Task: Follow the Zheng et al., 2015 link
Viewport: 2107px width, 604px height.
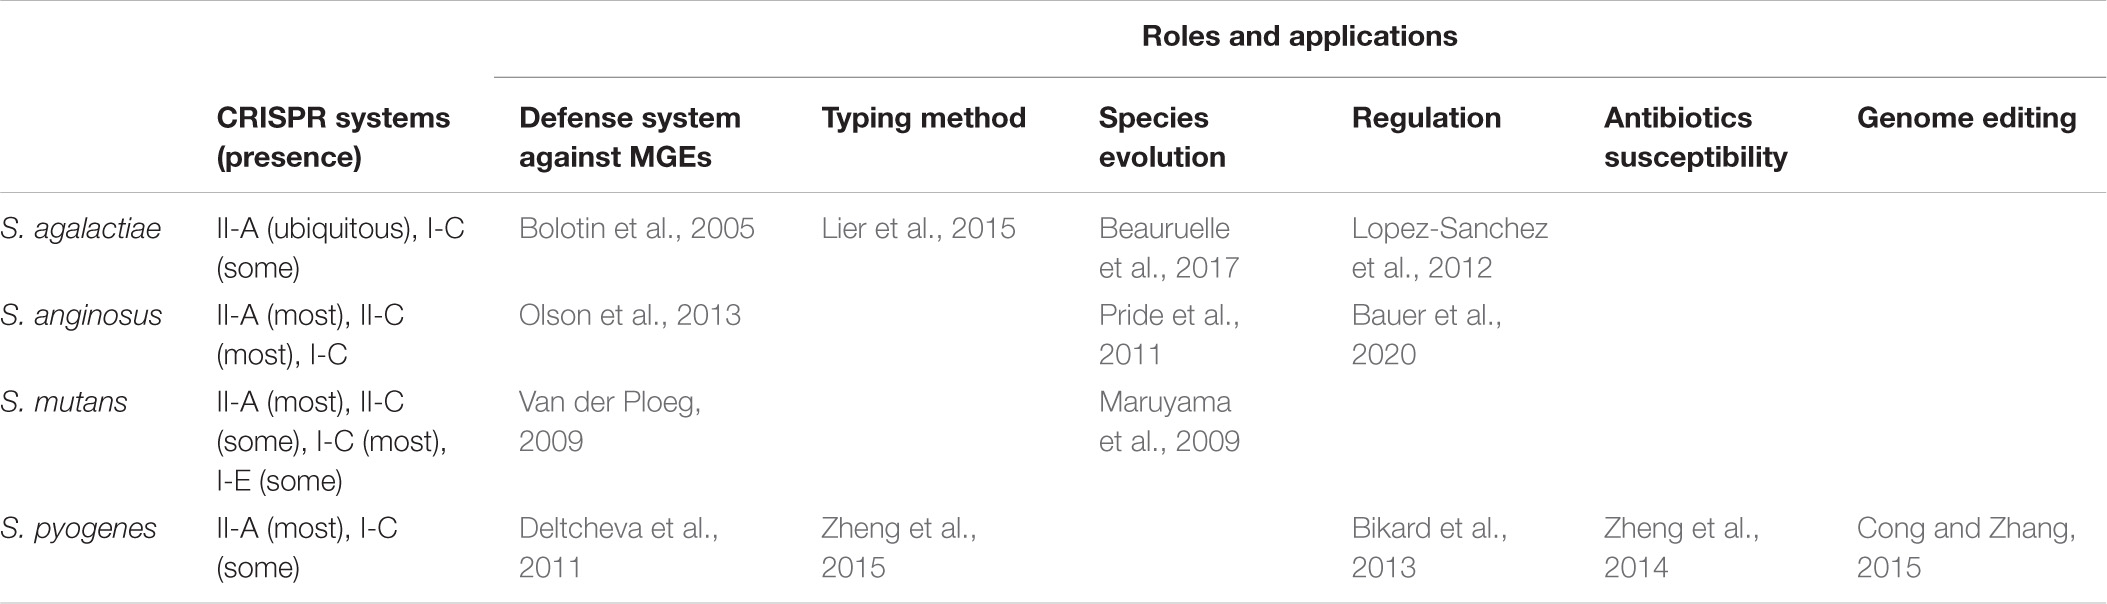Action: (898, 548)
